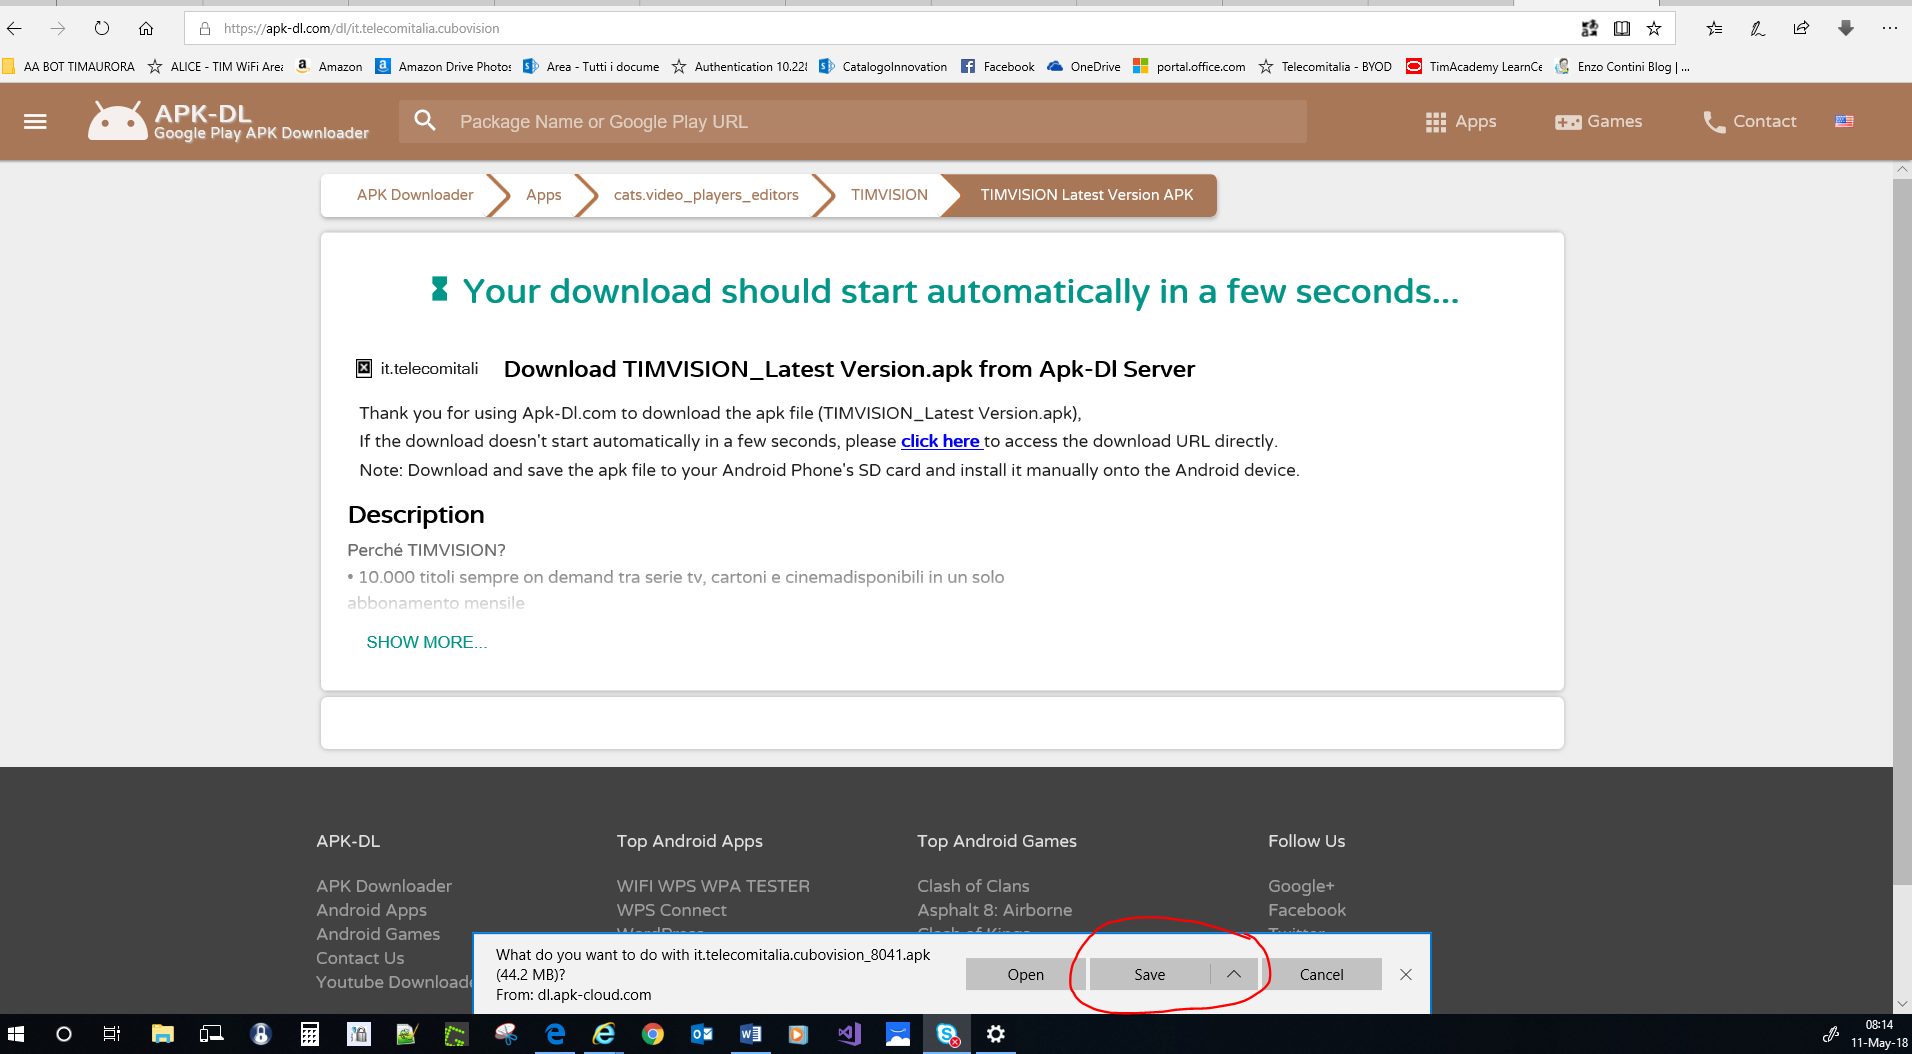Expand description with SHOW MORE
This screenshot has height=1054, width=1912.
426,642
